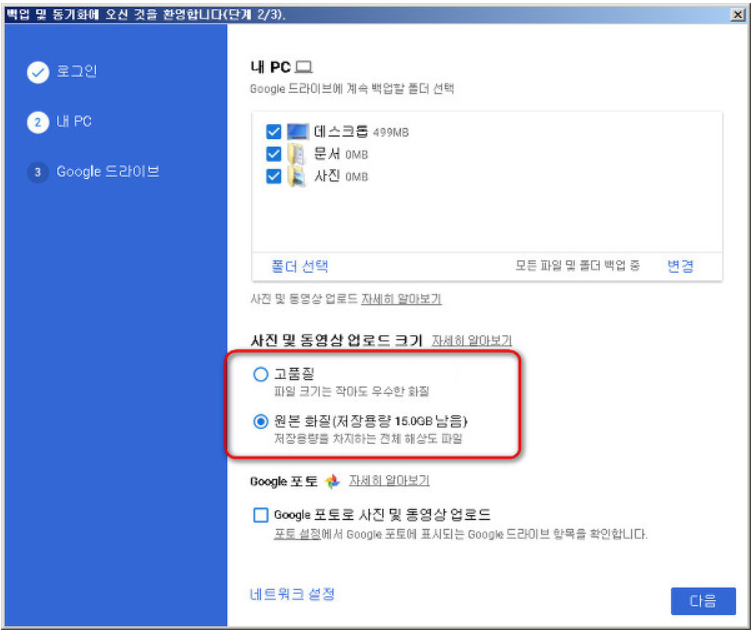Click Google 드라이브에 계속 백업할 폴더 선택 text
The image size is (755, 633).
pyautogui.click(x=352, y=89)
